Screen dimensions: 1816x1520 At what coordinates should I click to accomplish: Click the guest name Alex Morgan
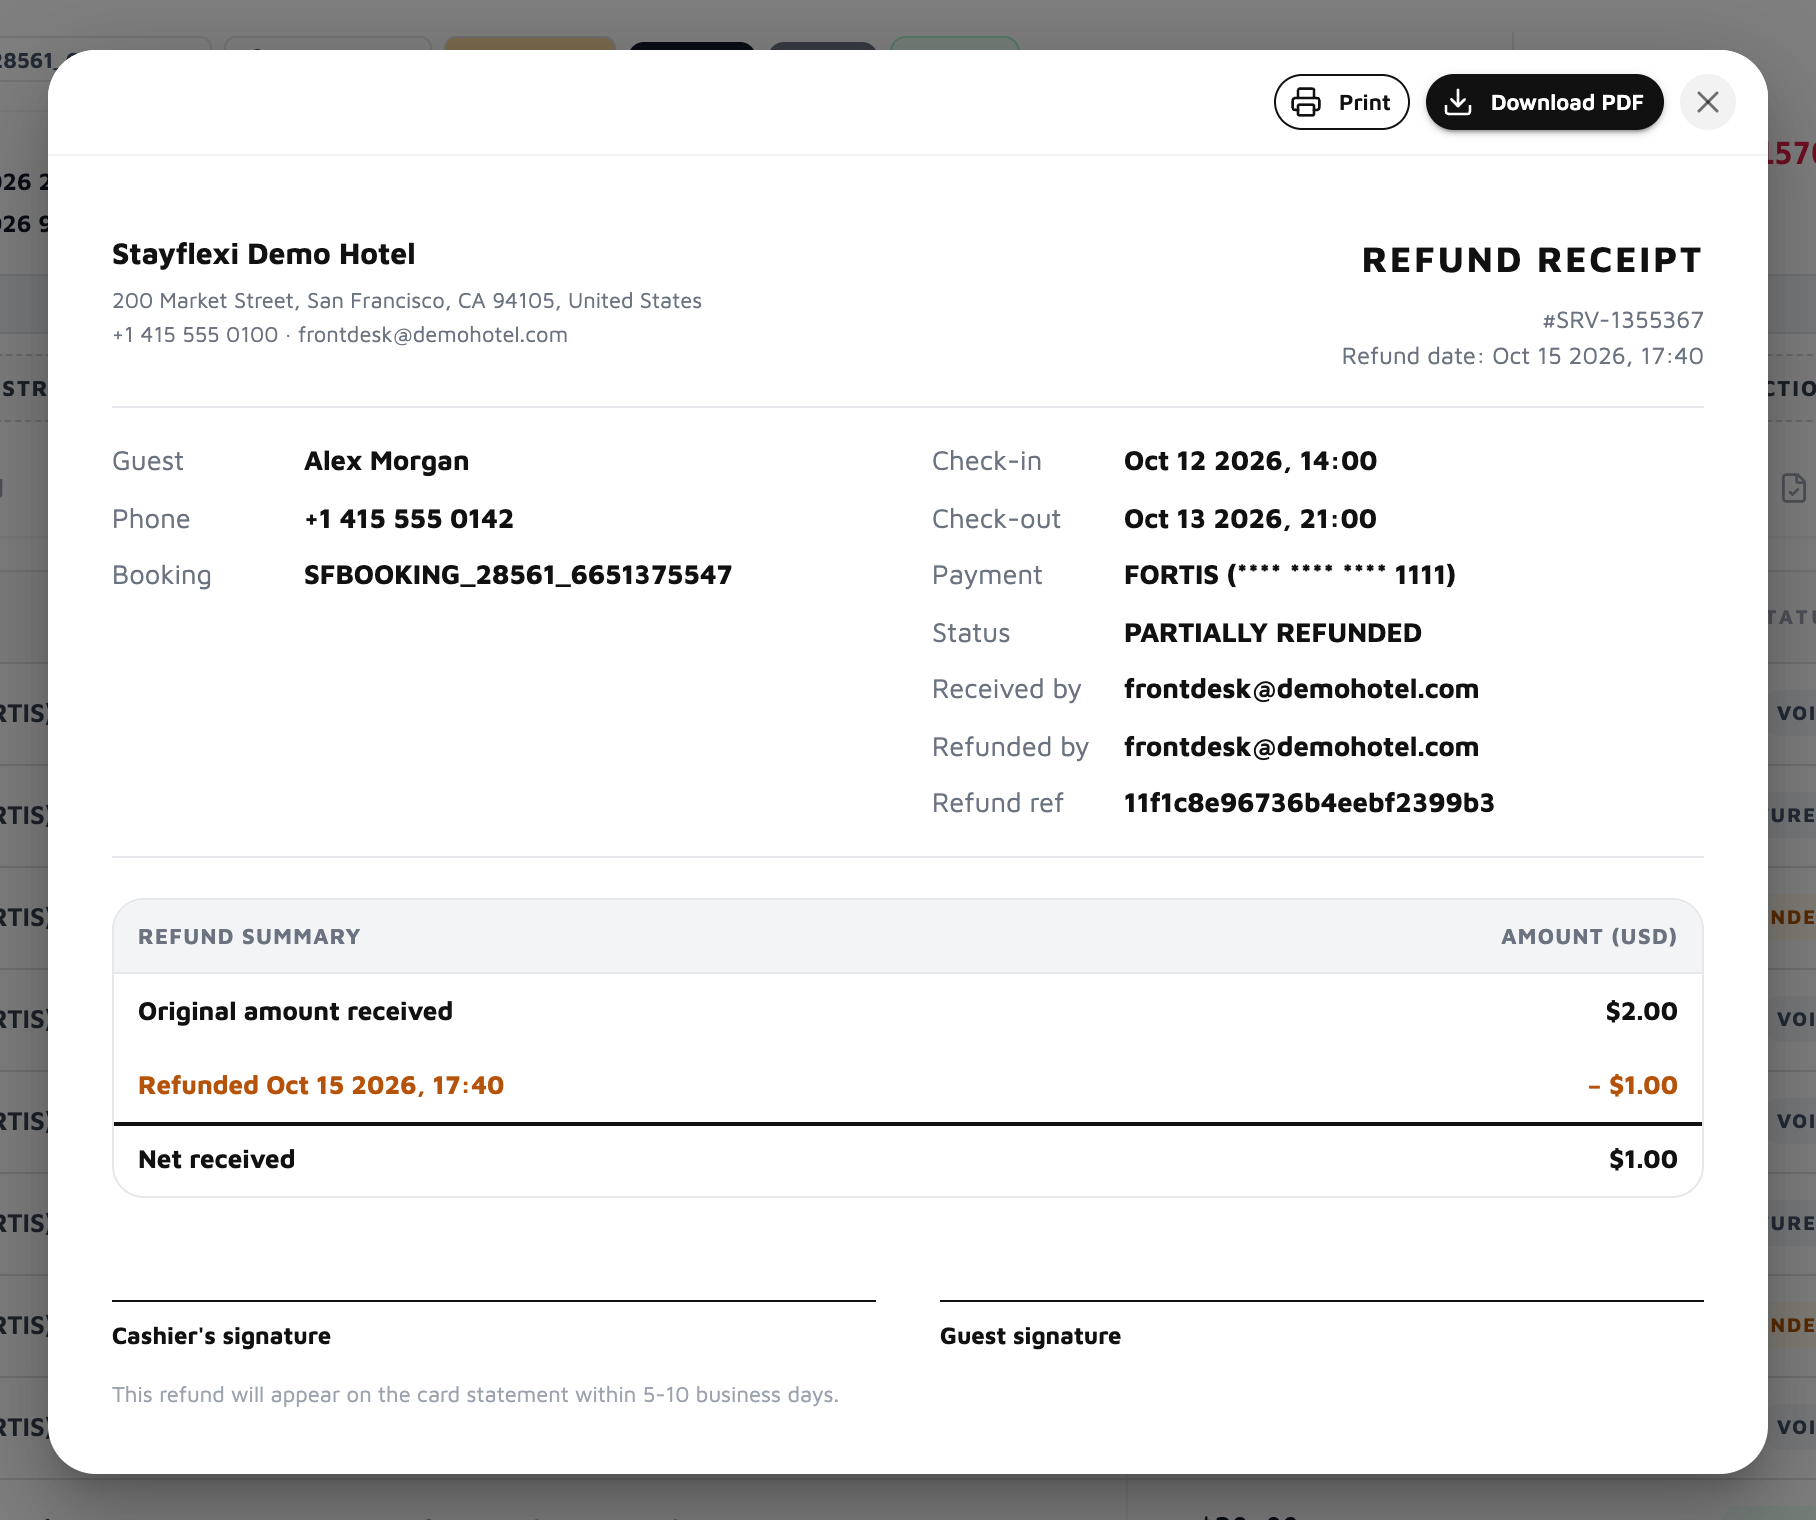click(x=386, y=461)
